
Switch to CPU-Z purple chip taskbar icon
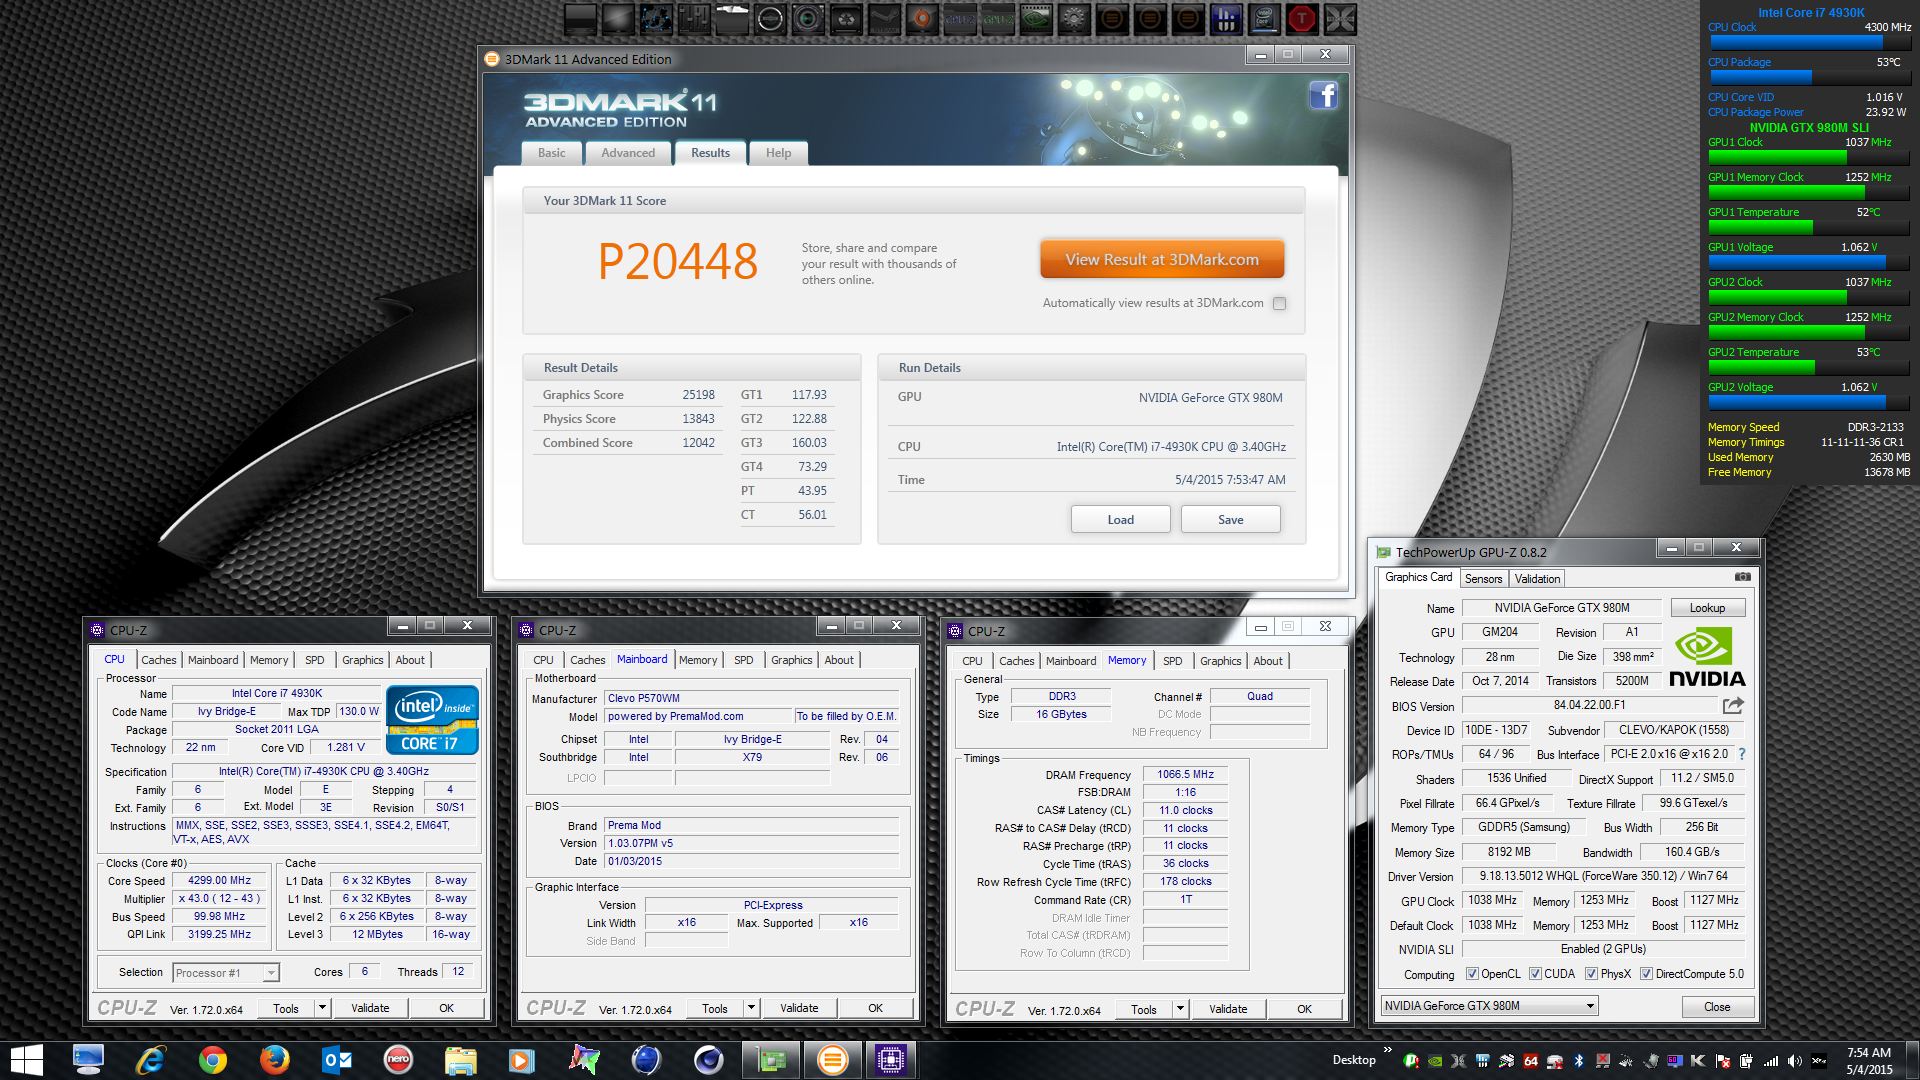pyautogui.click(x=890, y=1060)
